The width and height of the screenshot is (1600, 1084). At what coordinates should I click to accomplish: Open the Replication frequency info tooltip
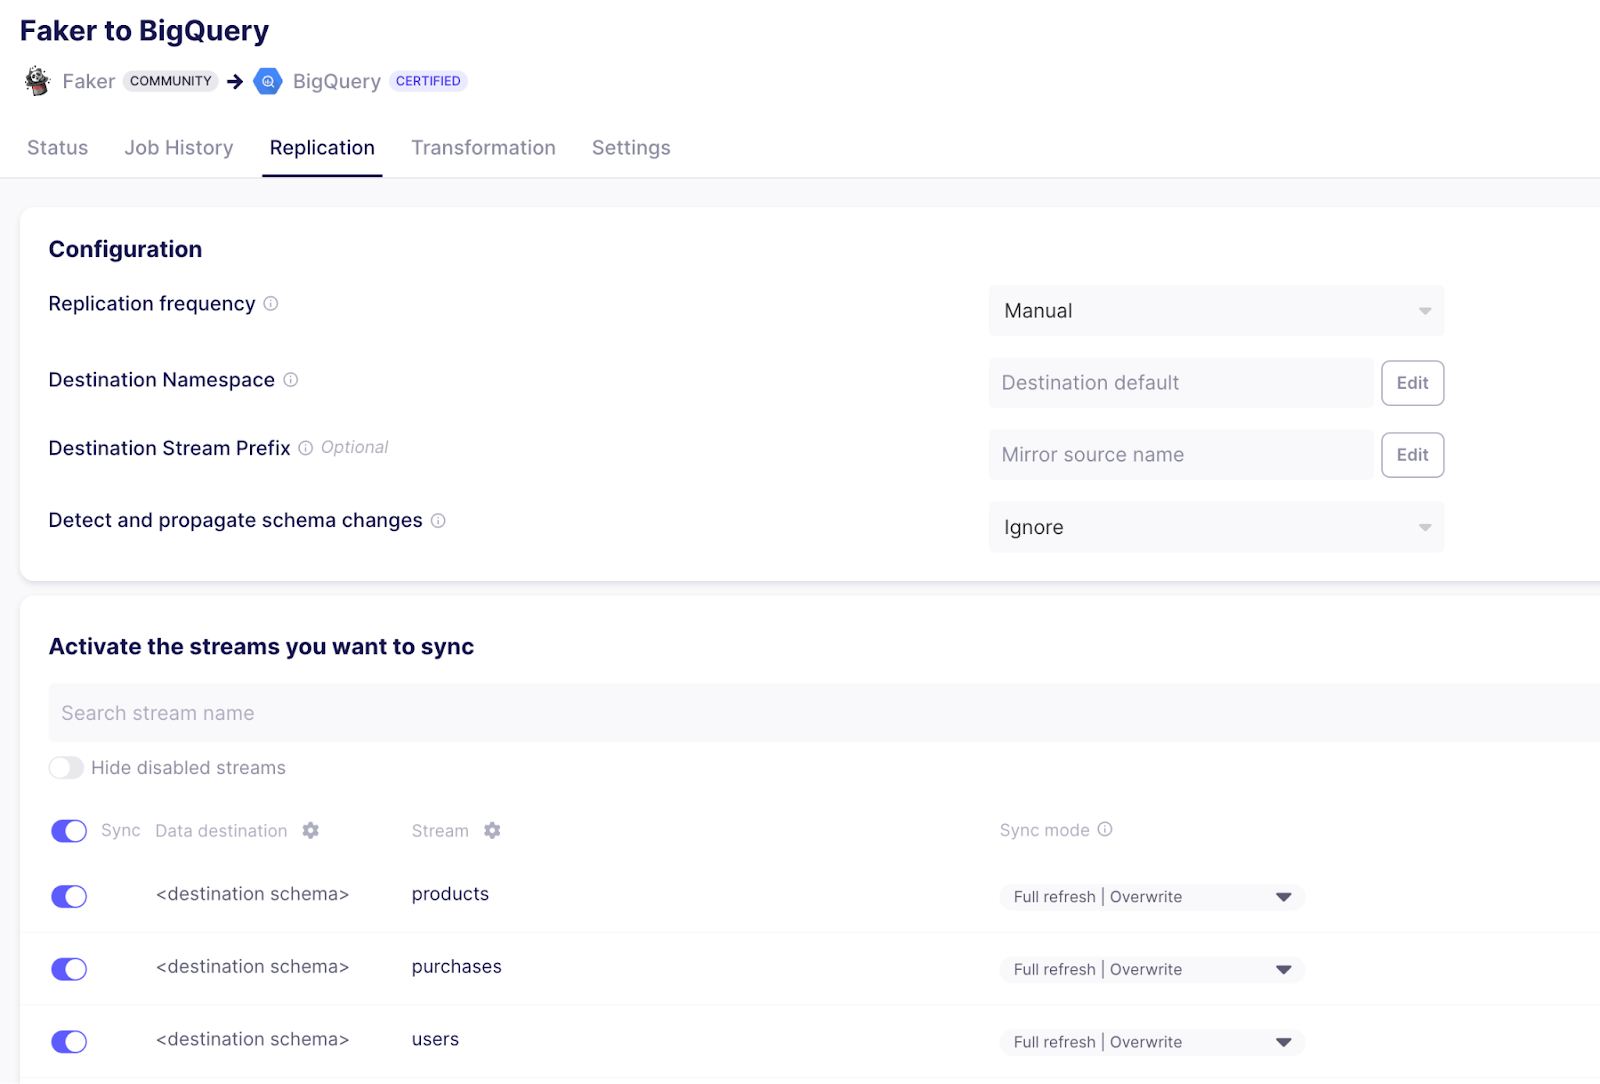(271, 304)
